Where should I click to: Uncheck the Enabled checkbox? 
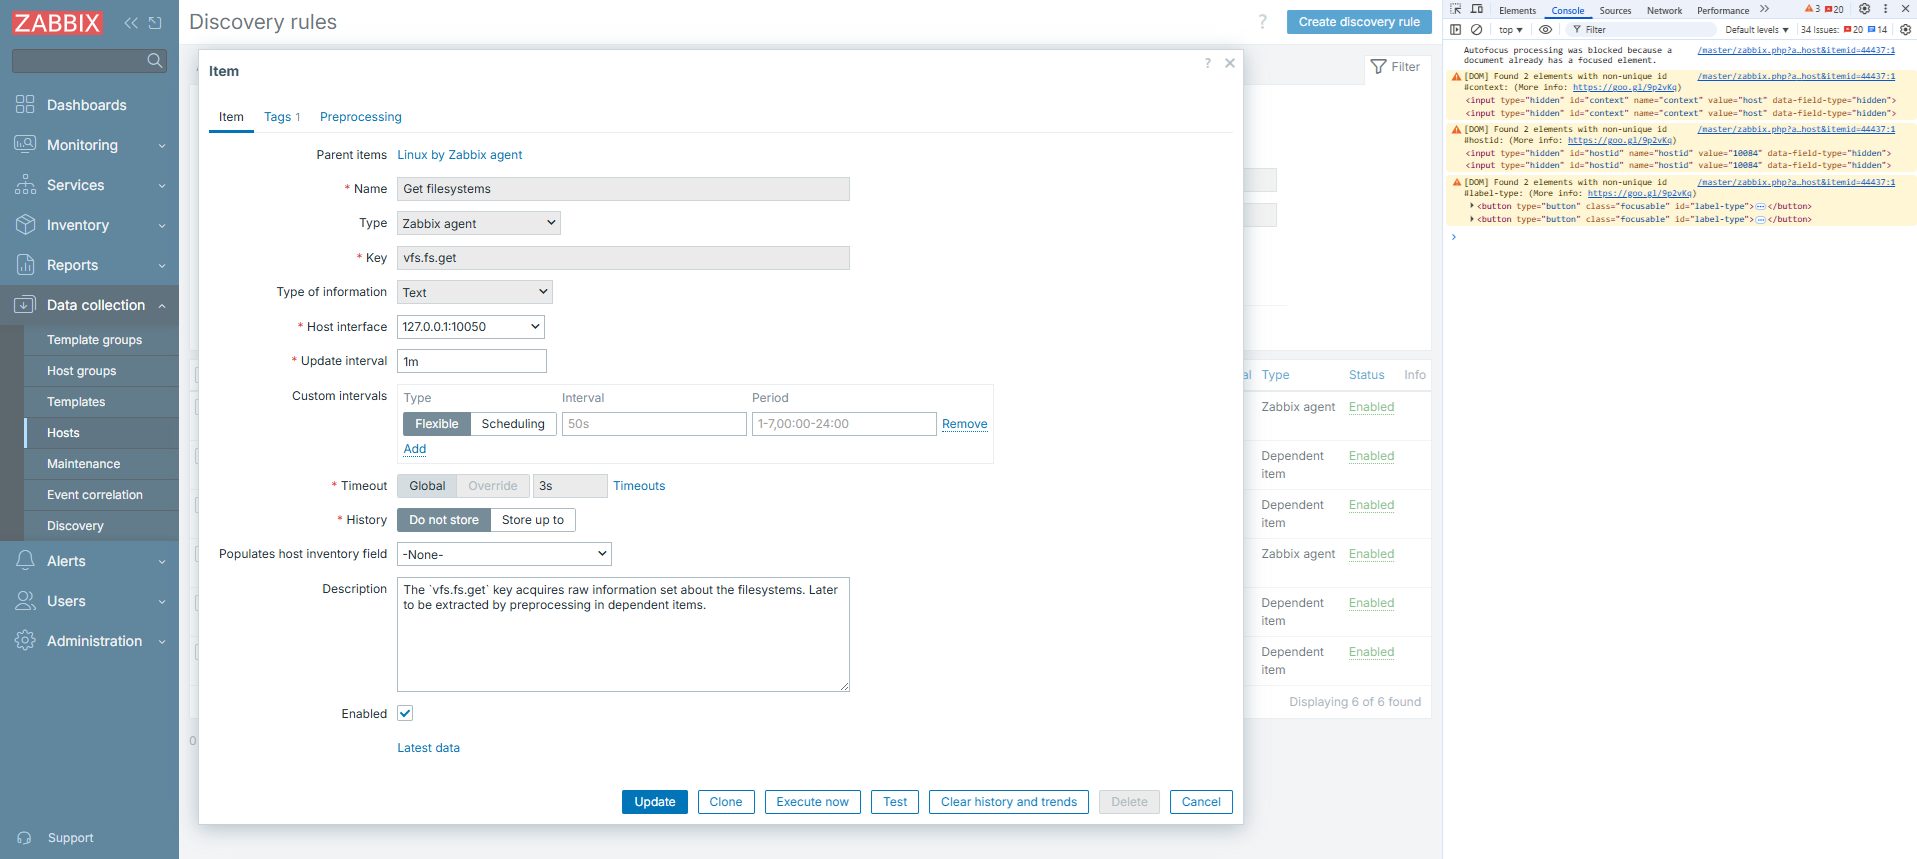405,713
